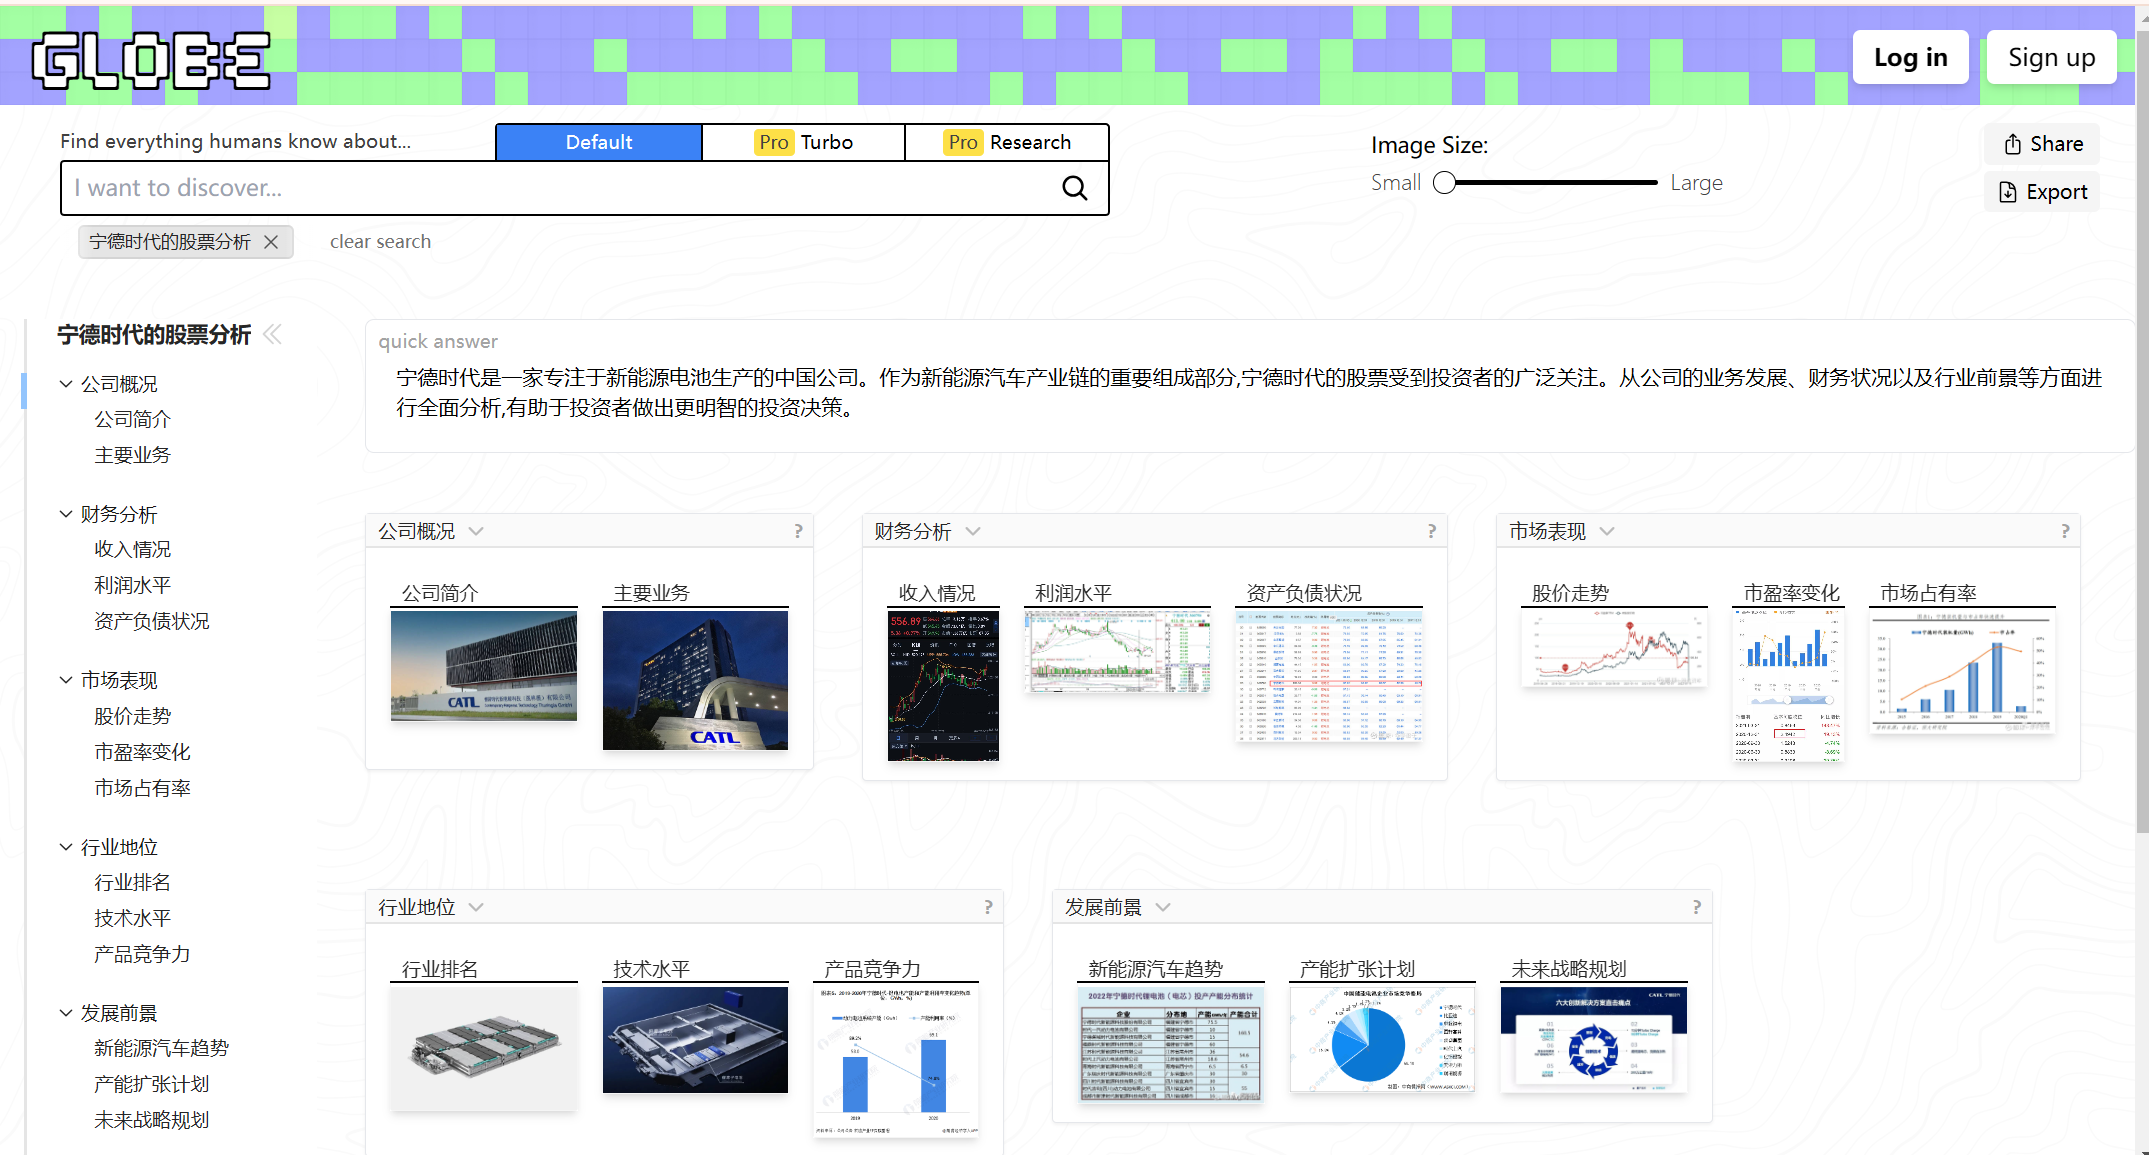This screenshot has height=1155, width=2149.
Task: Open dropdown chevron on 公司概况 card header
Action: click(x=476, y=531)
